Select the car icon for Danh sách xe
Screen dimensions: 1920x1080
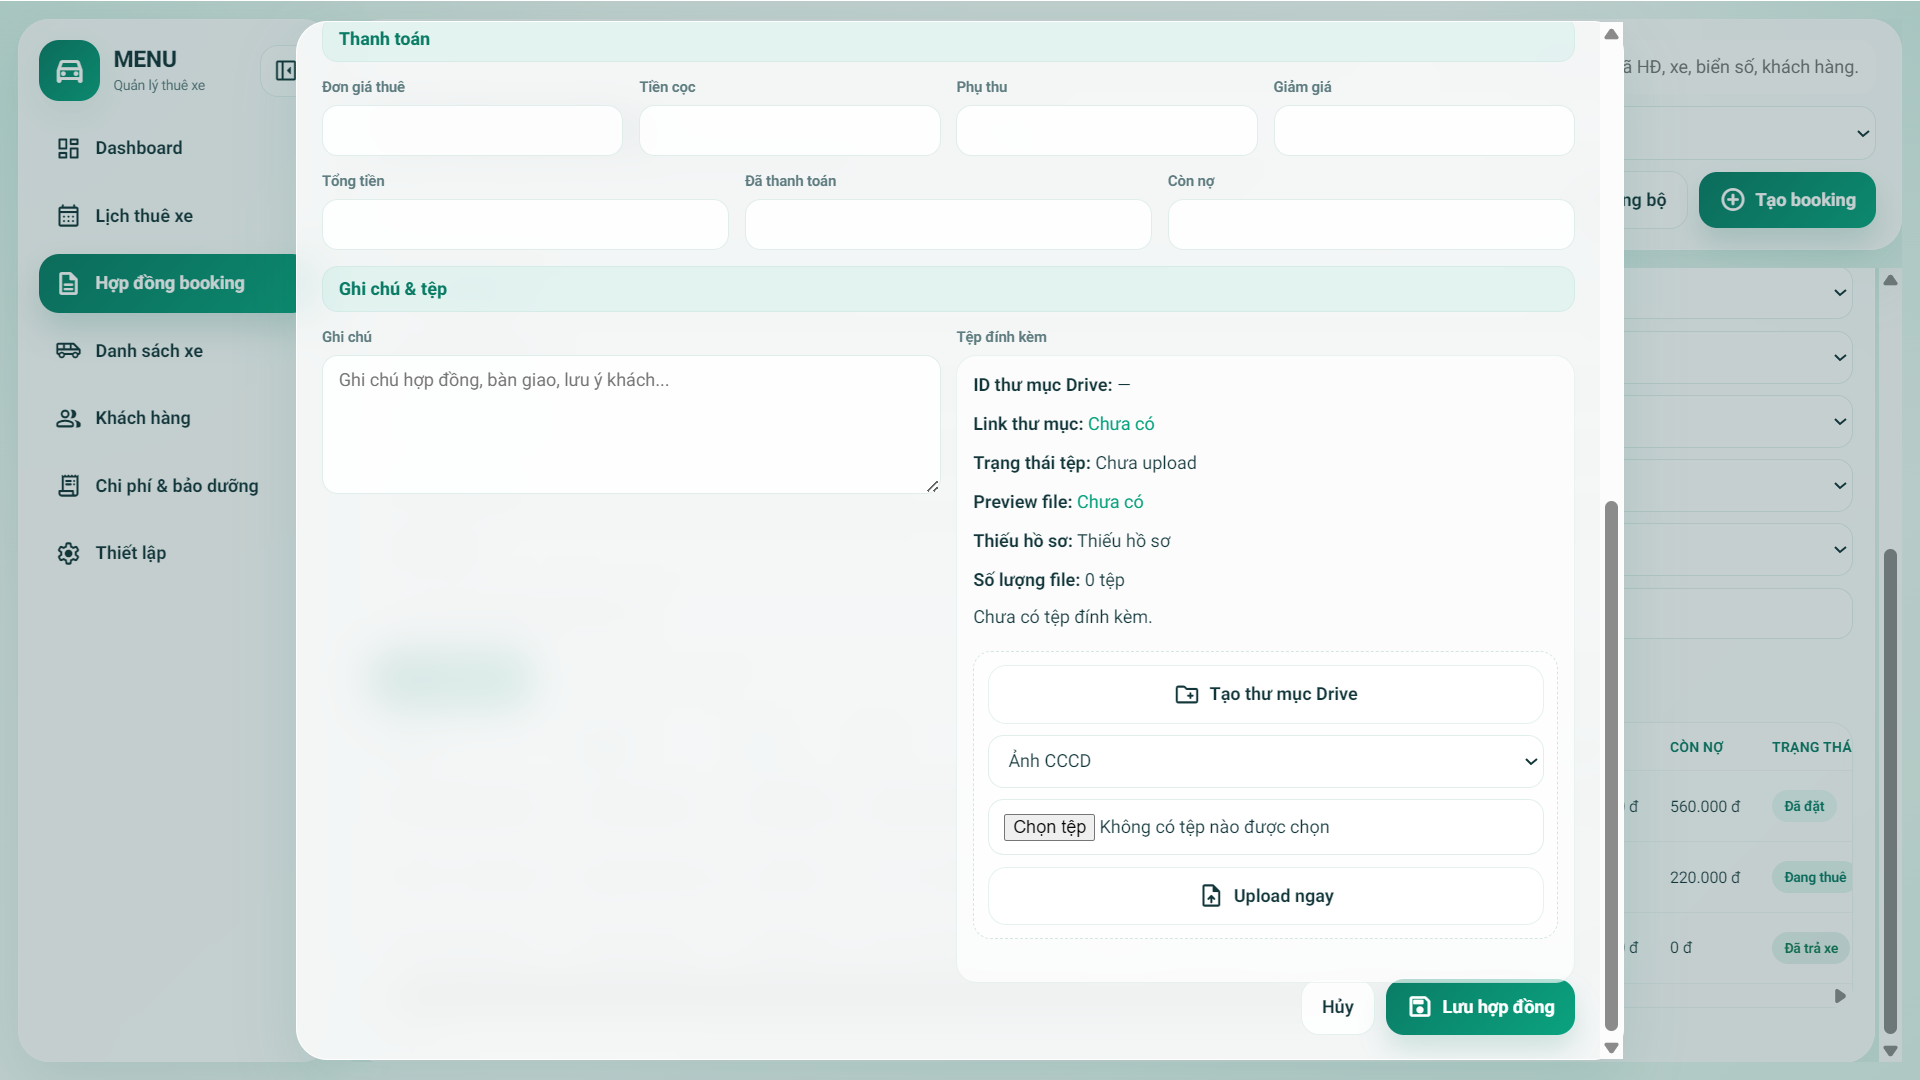(68, 350)
